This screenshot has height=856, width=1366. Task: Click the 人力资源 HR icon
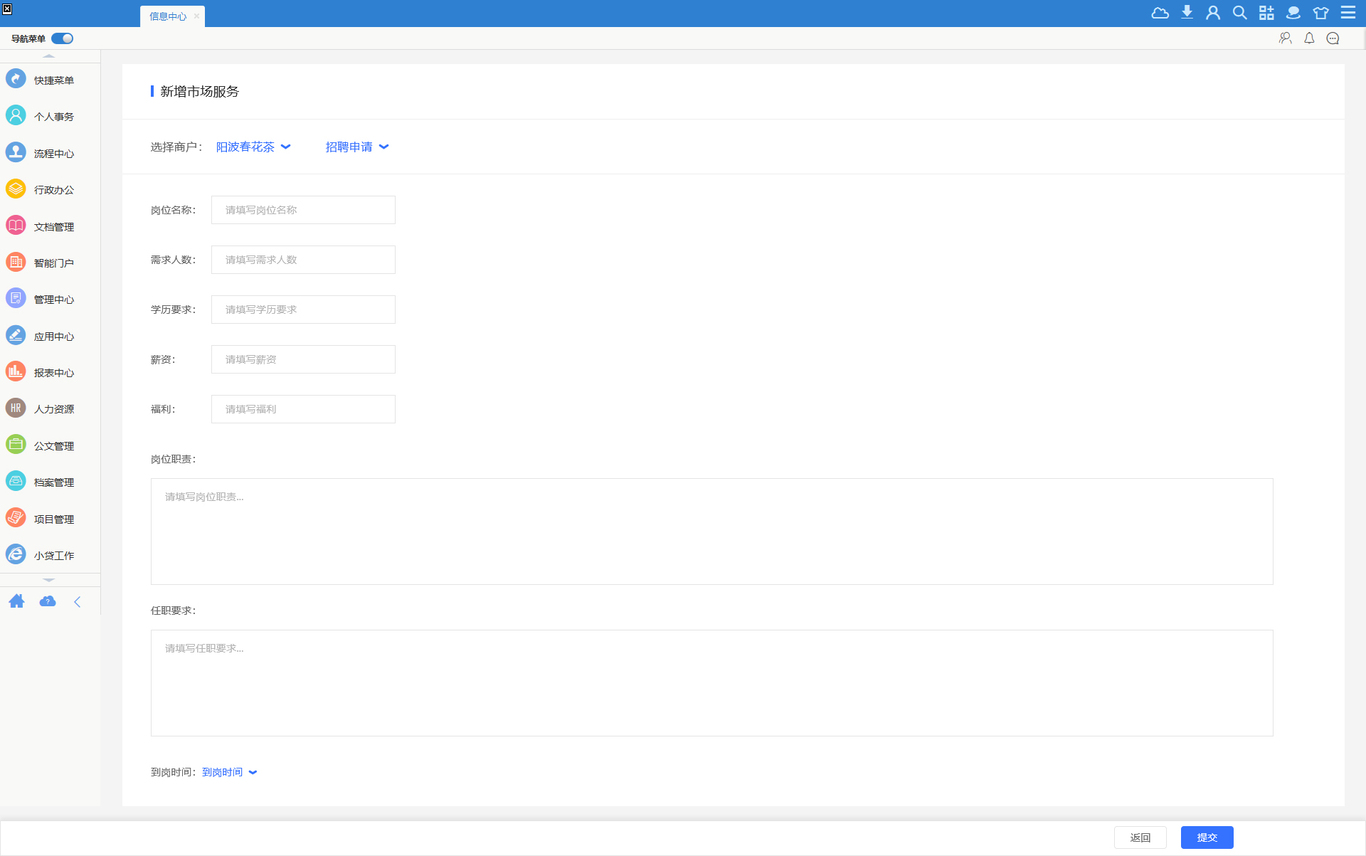pos(16,408)
